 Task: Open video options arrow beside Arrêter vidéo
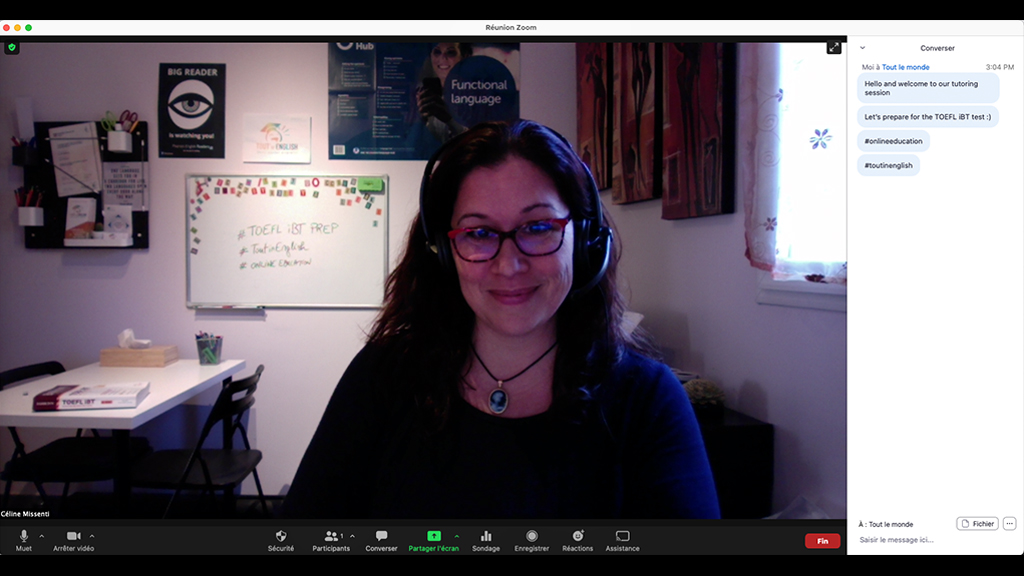pyautogui.click(x=92, y=536)
